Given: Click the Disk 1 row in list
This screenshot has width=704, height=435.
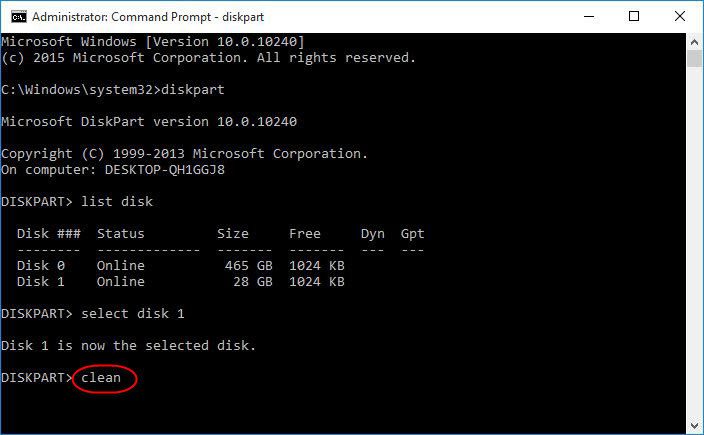Looking at the screenshot, I should (x=180, y=281).
